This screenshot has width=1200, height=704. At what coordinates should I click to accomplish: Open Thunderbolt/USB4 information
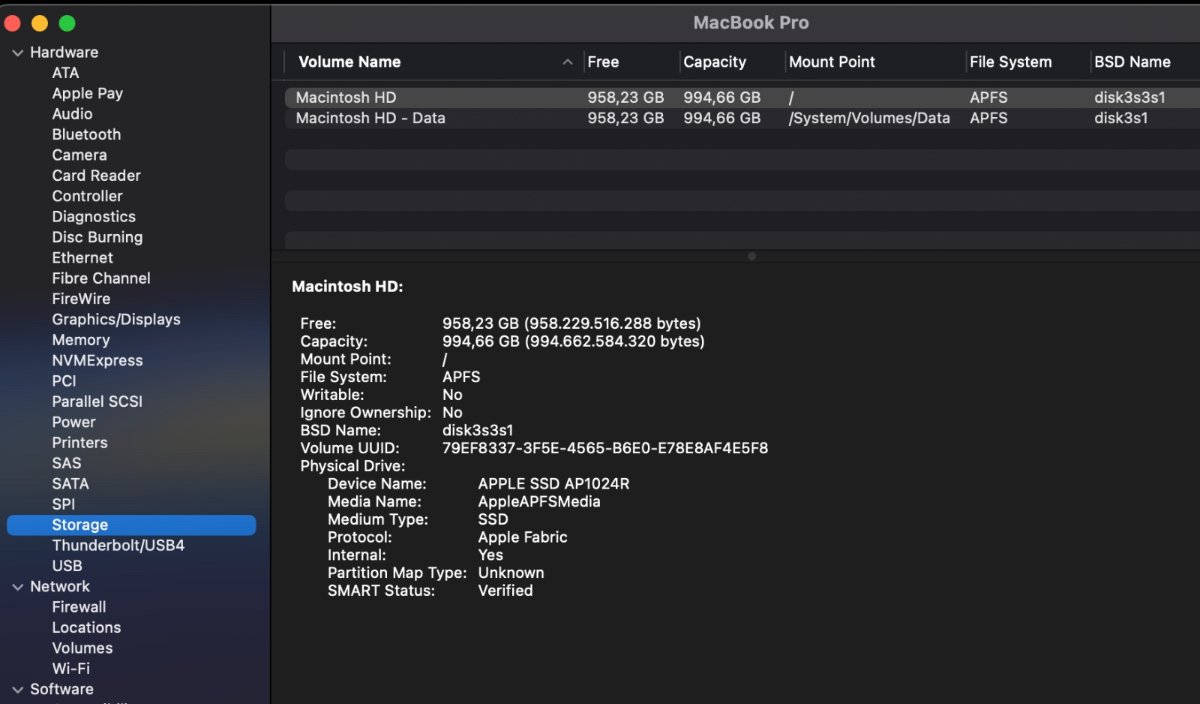118,545
